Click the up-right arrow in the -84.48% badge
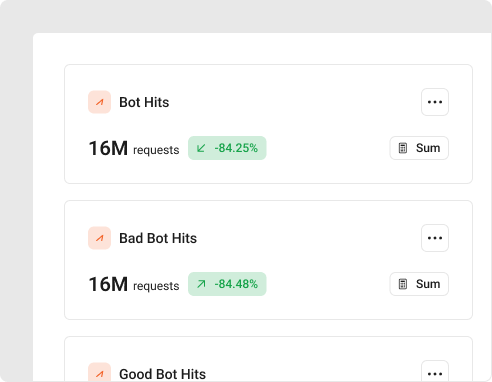 [201, 284]
